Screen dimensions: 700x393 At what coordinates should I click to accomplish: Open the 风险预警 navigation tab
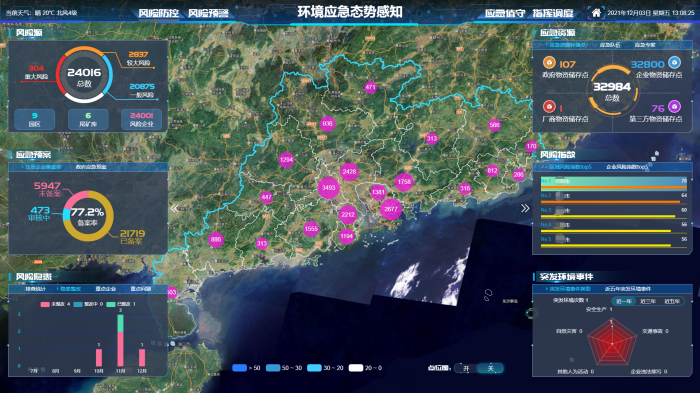[x=208, y=13]
